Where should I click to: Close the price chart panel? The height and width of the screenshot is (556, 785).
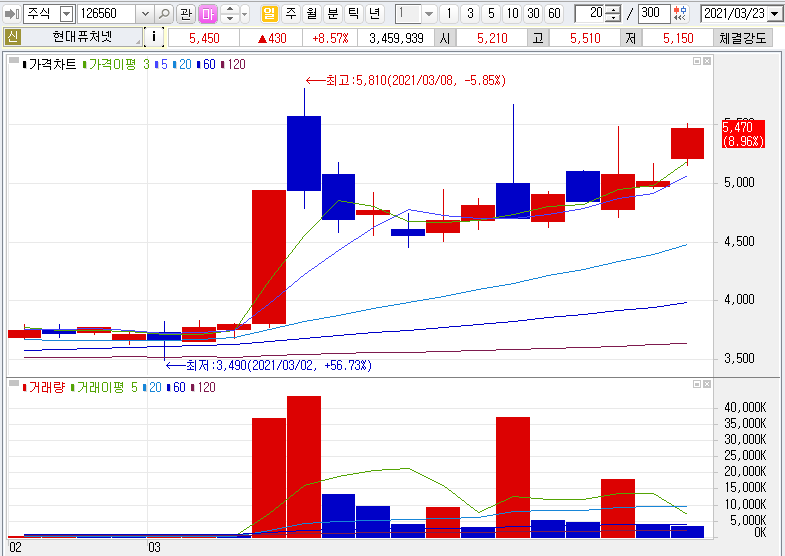(707, 61)
